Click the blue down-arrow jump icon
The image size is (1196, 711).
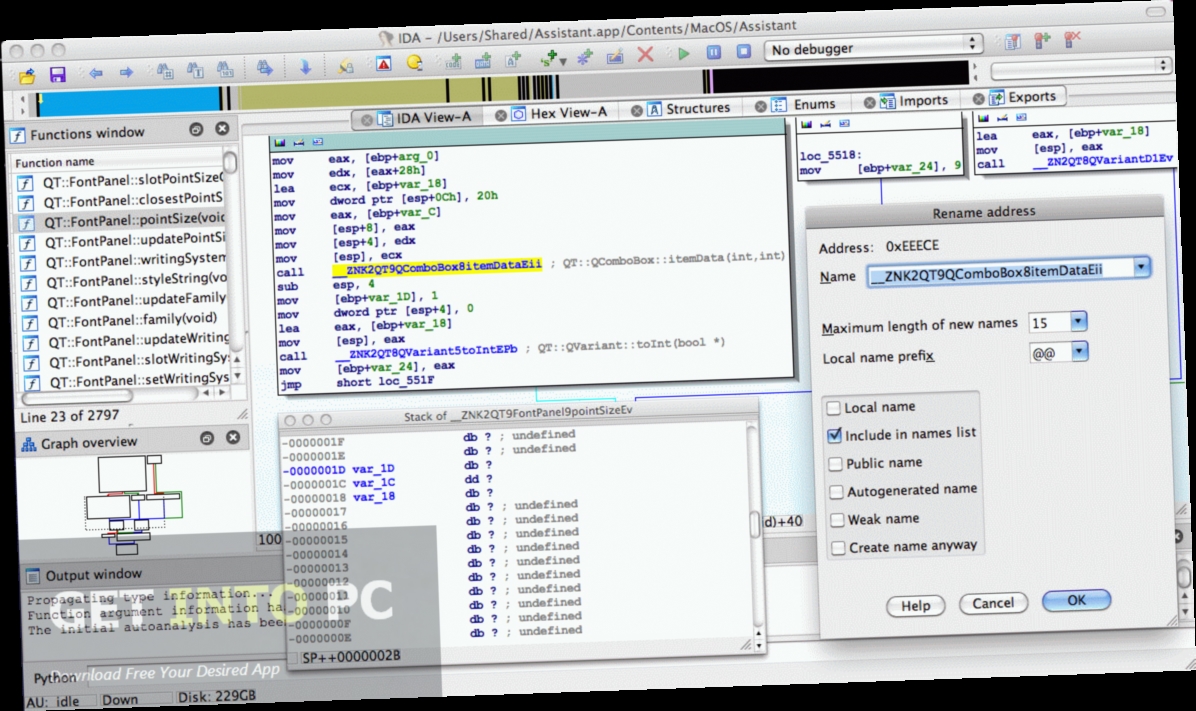pos(305,68)
